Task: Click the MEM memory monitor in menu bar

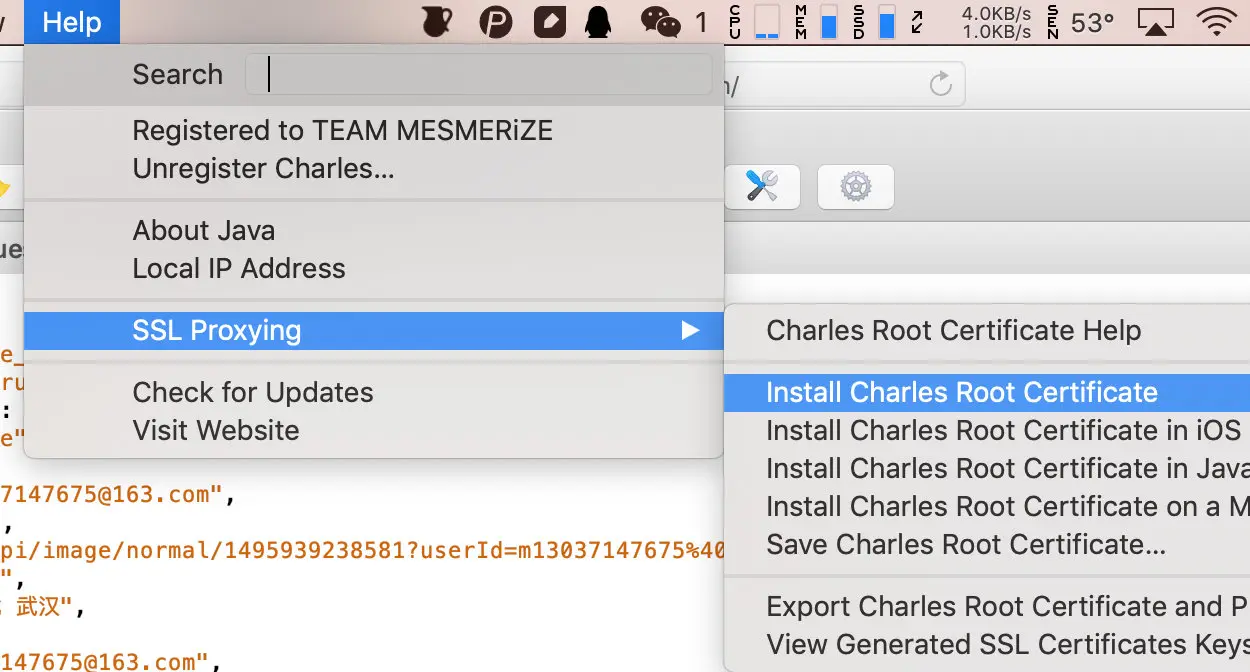Action: click(817, 22)
